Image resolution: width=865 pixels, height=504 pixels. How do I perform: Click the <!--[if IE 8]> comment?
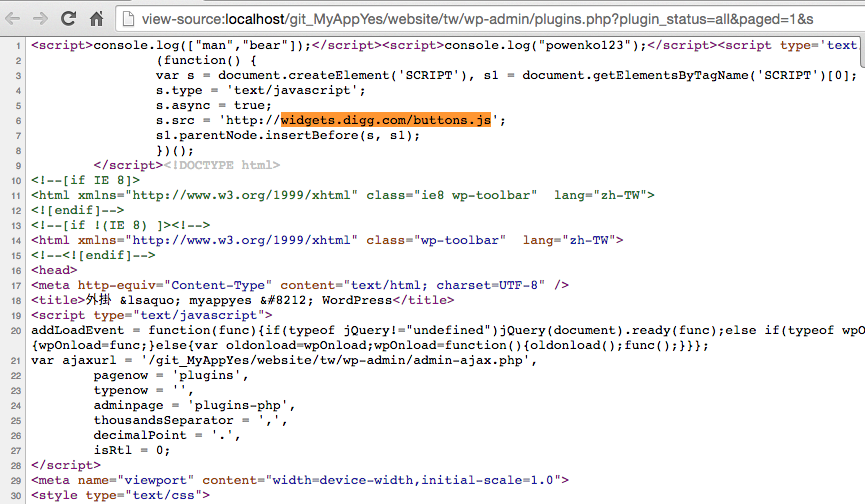pos(86,180)
